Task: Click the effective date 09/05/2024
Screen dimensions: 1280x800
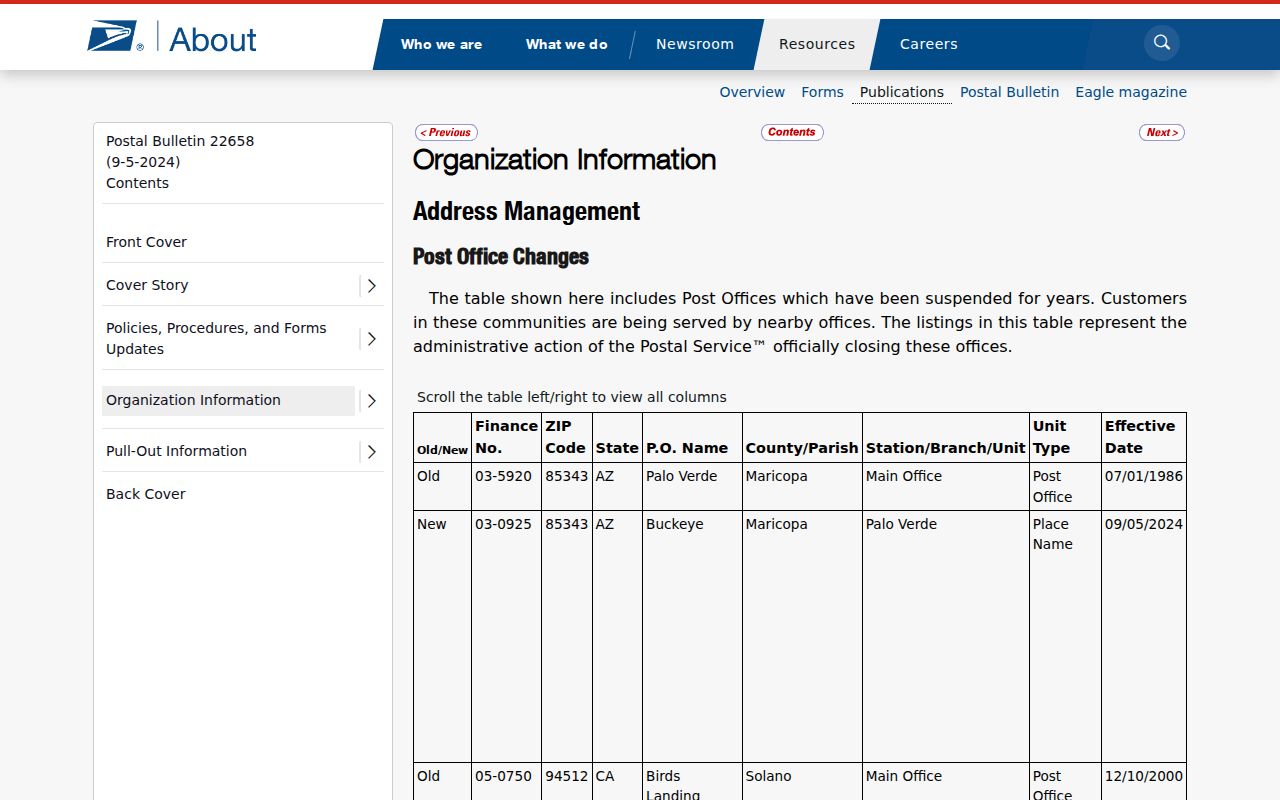Action: (1144, 524)
